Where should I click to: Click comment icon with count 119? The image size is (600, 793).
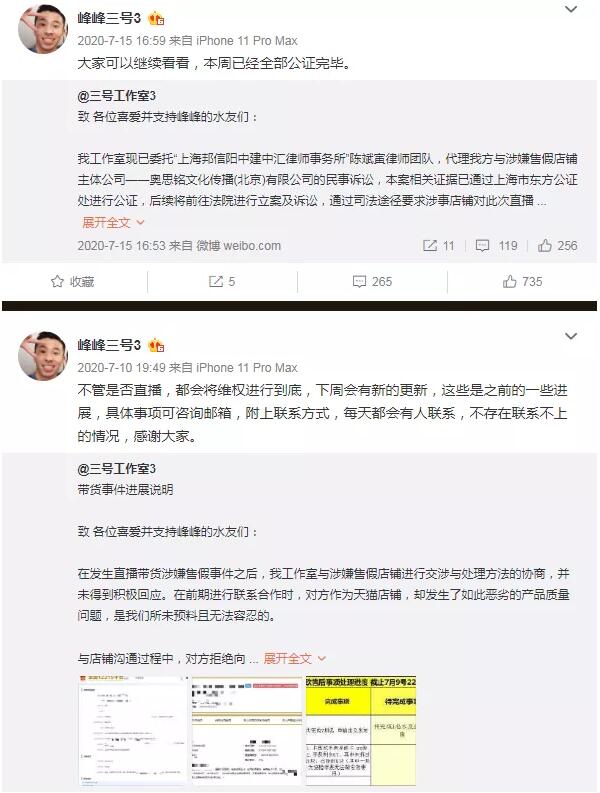[x=496, y=246]
